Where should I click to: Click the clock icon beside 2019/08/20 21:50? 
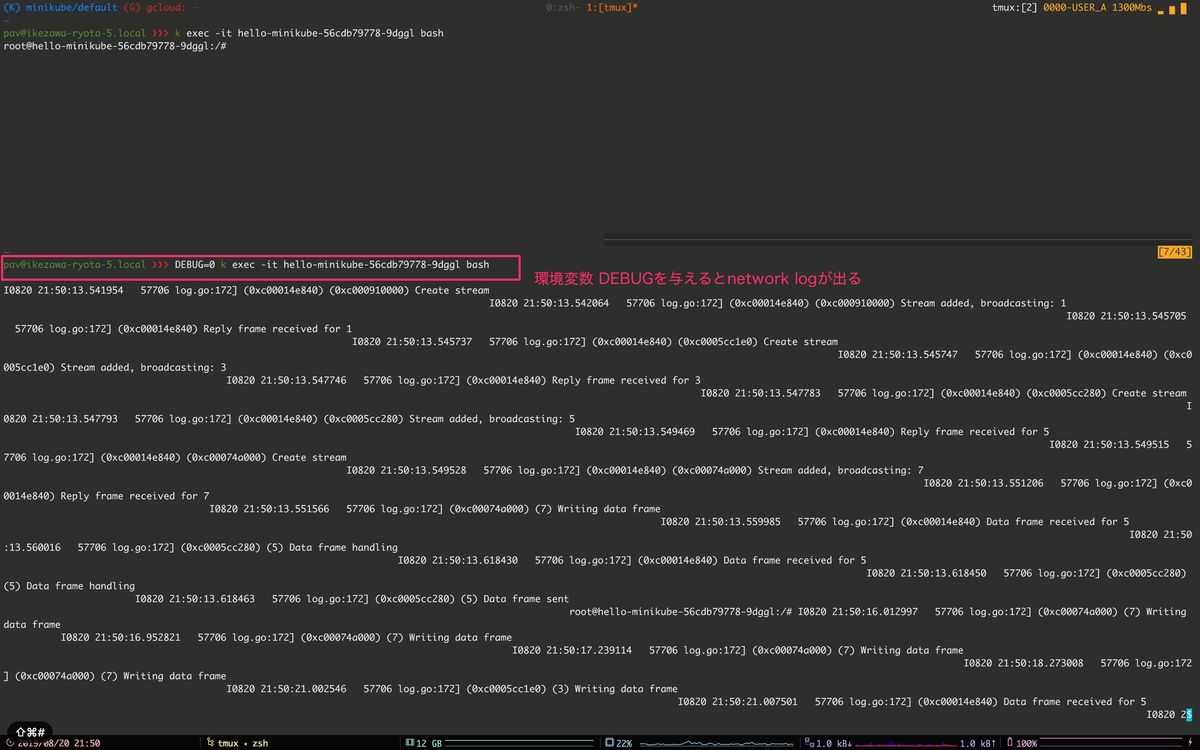[8, 743]
